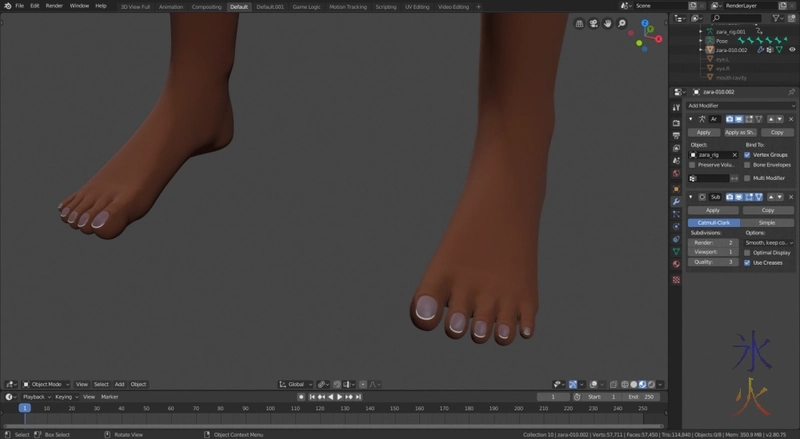Screen dimensions: 800x439
Task: Expand the zara_rig.001 tree item
Action: [700, 31]
